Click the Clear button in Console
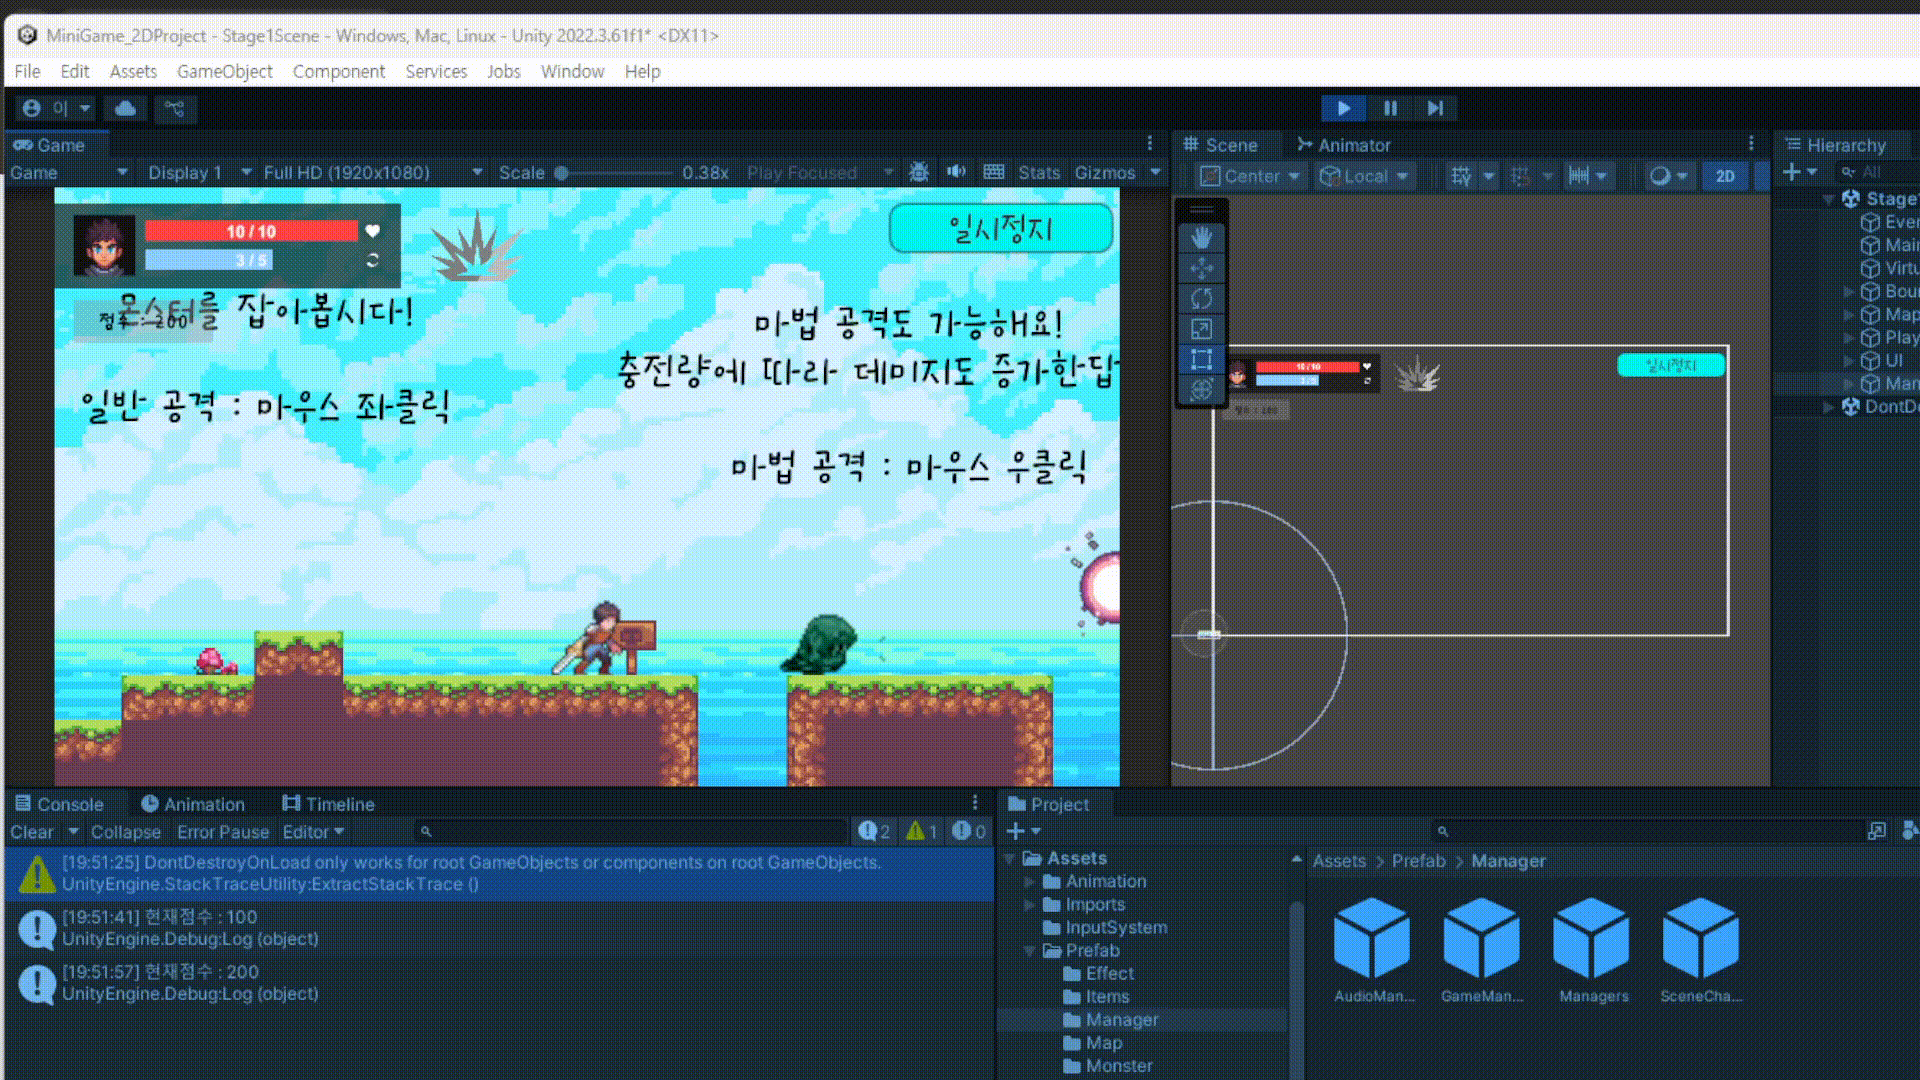Image resolution: width=1920 pixels, height=1080 pixels. coord(32,832)
